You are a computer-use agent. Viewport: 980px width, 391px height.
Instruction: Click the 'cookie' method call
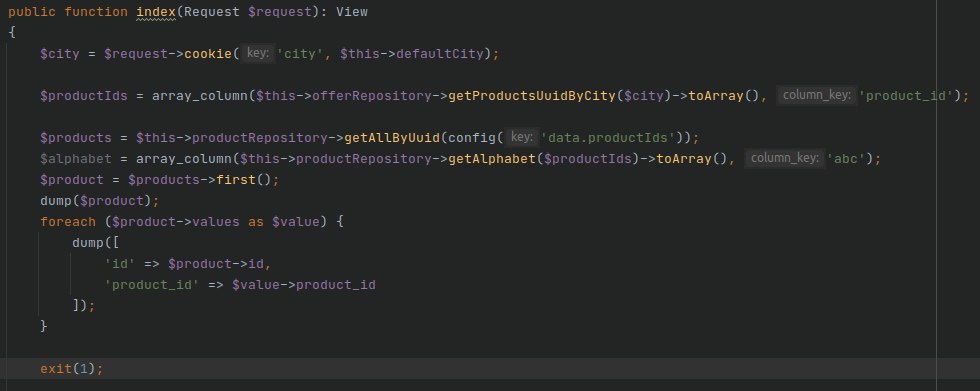[208, 54]
